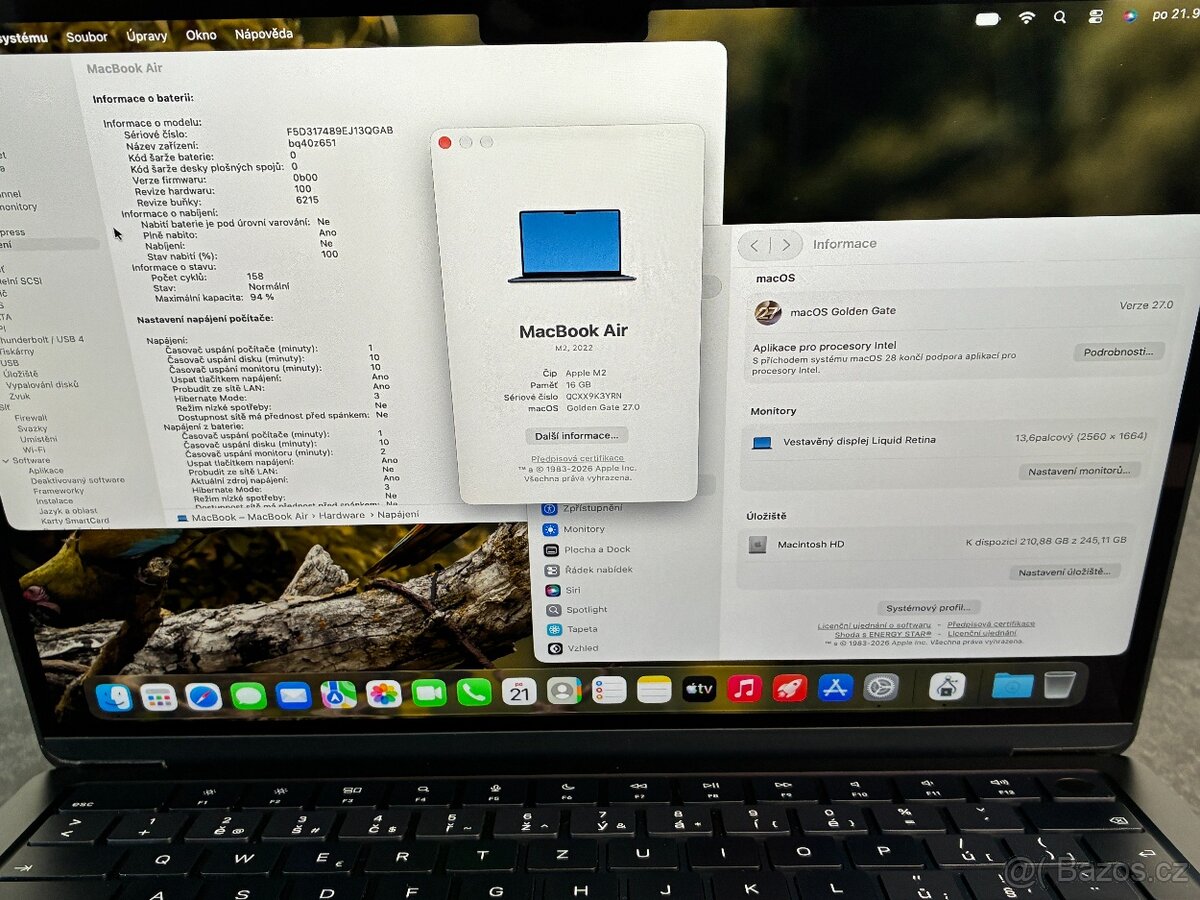This screenshot has height=900, width=1200.
Task: Select Aplikace under Software
Action: pos(46,471)
